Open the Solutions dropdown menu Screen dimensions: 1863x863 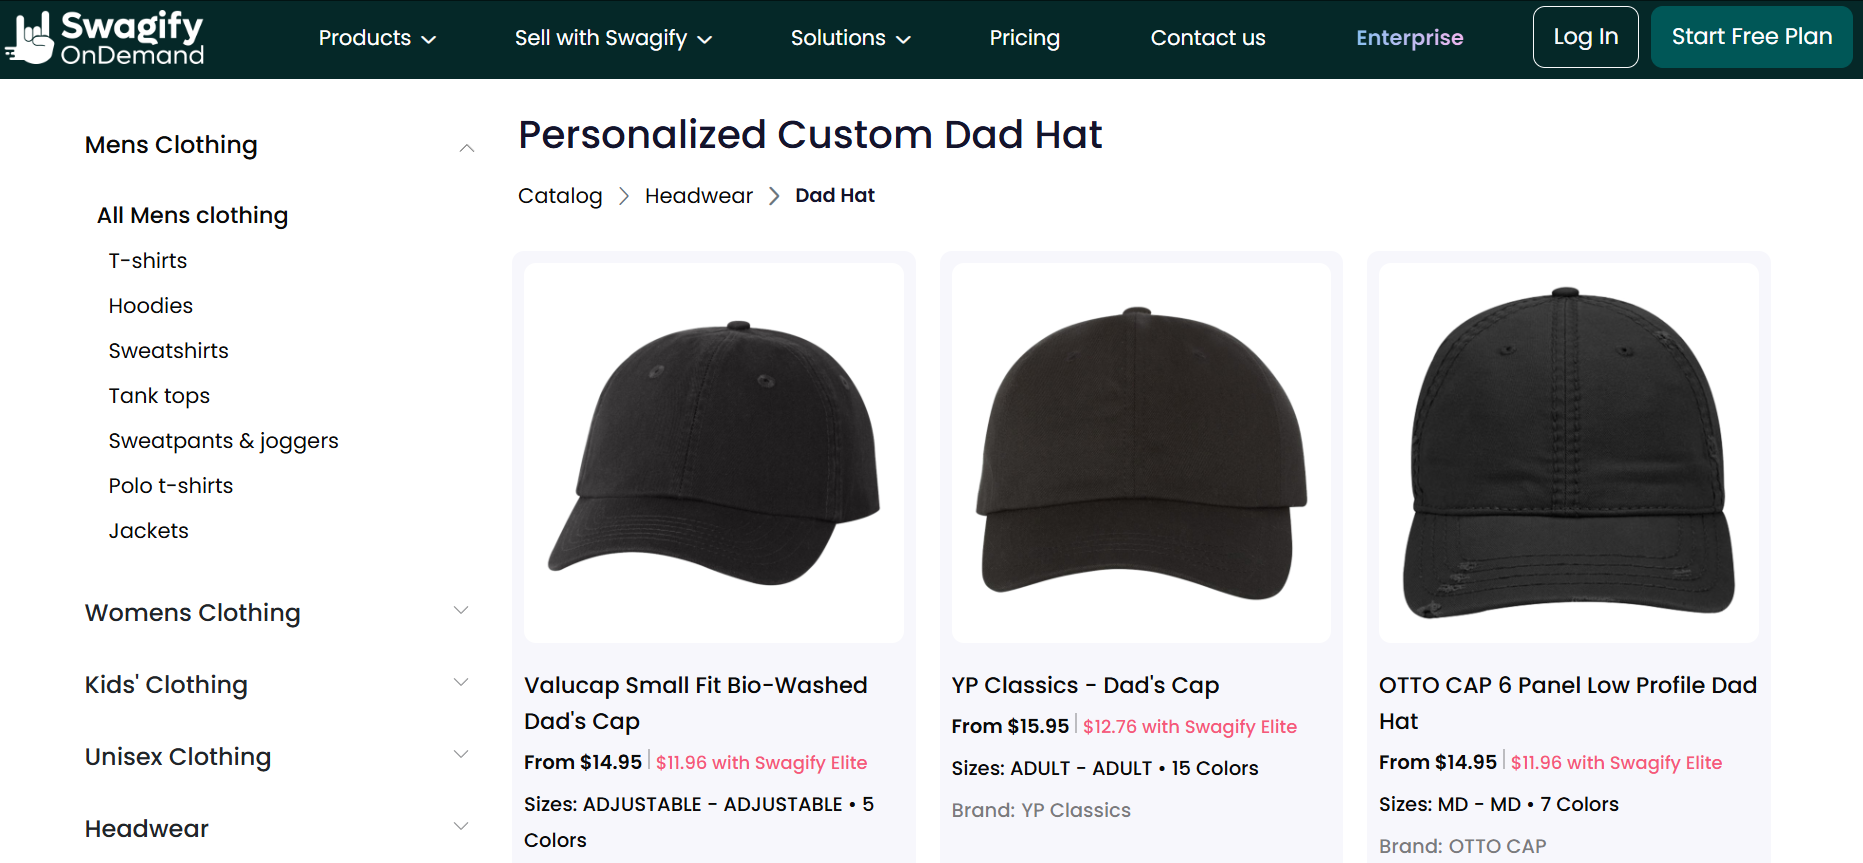click(x=850, y=38)
